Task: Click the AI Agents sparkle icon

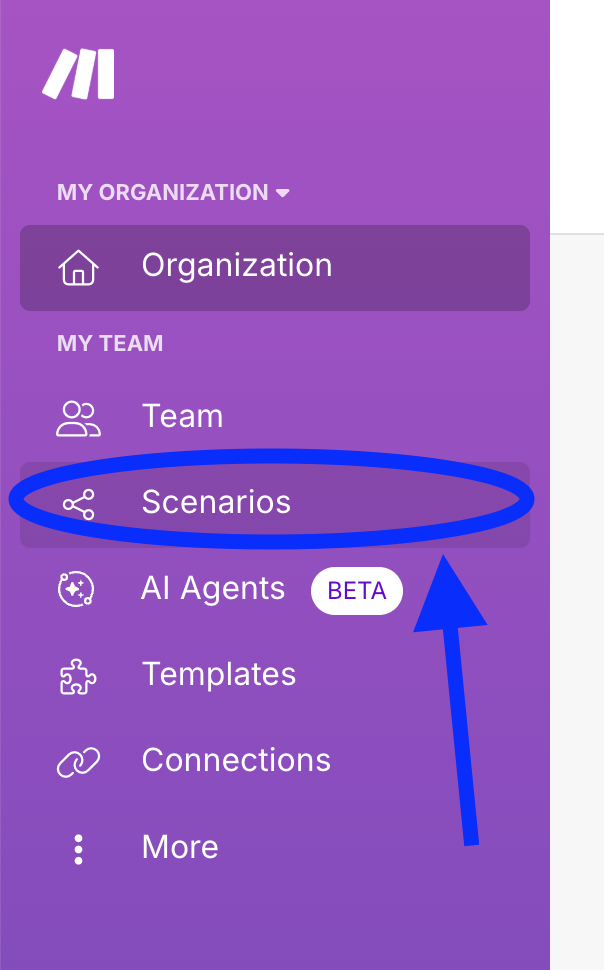Action: [x=79, y=589]
